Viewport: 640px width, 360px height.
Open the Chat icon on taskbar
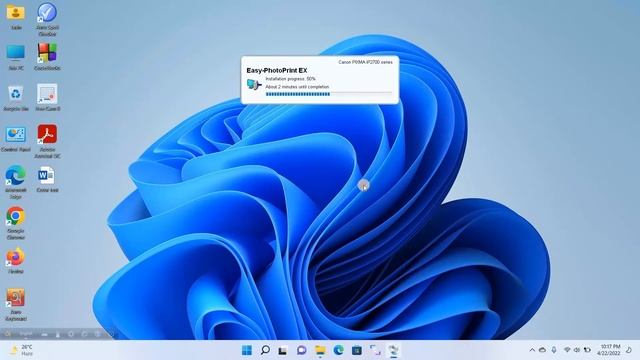pos(301,350)
